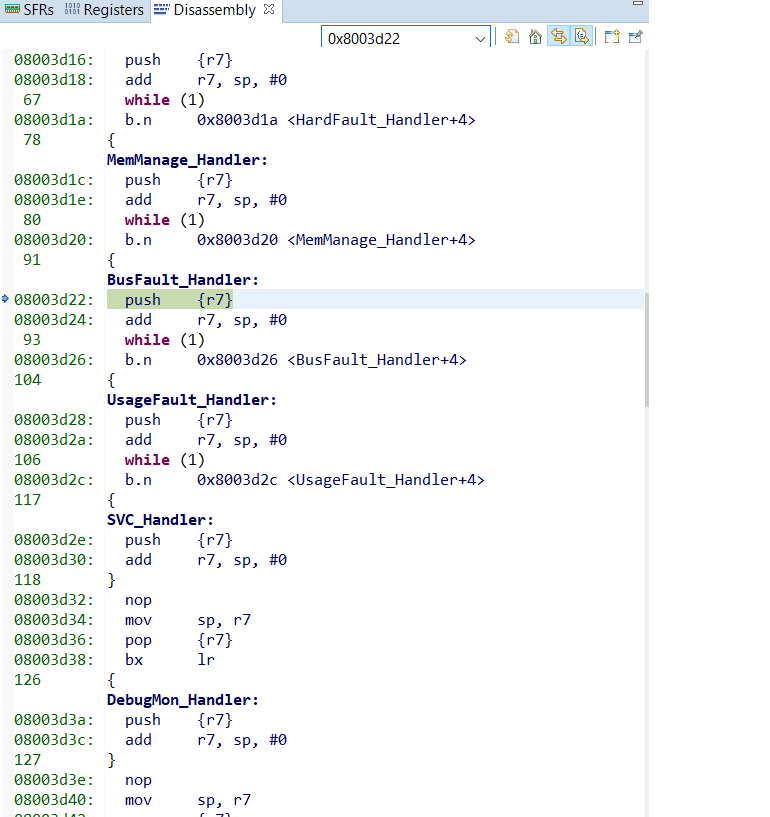Click source line number 117

[x=28, y=500]
